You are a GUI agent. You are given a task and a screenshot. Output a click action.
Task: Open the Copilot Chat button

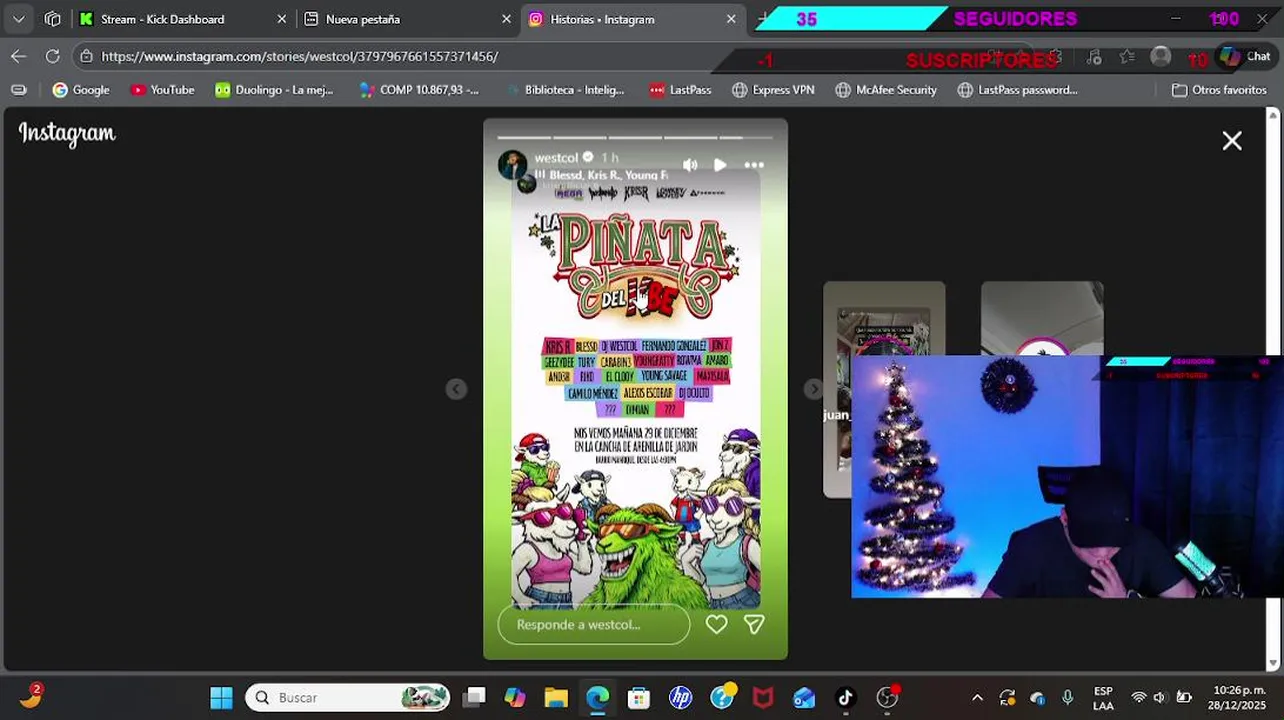1244,57
